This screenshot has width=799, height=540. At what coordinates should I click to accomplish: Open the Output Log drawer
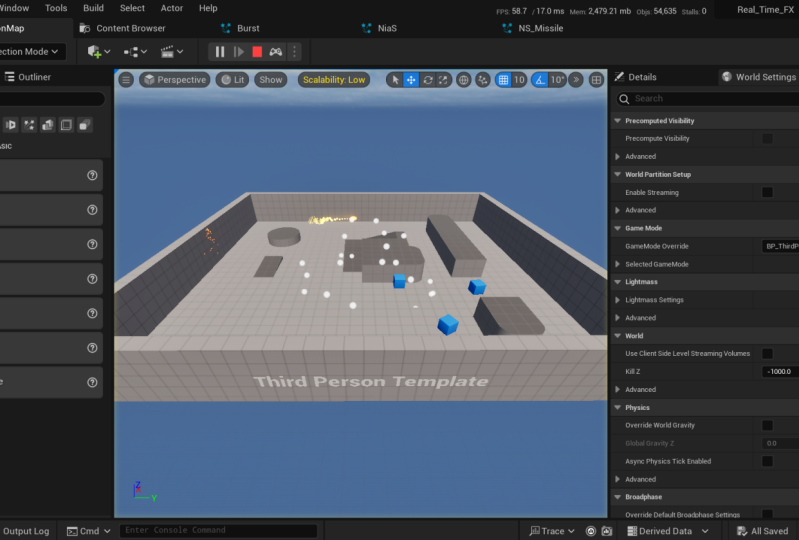[x=25, y=531]
